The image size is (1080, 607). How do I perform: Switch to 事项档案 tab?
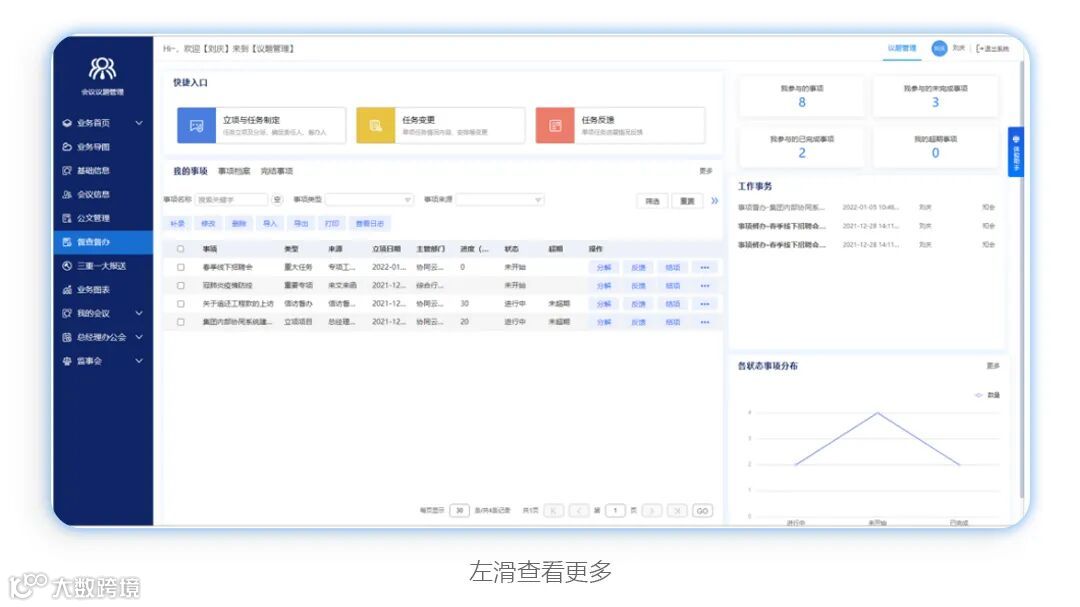coord(234,171)
